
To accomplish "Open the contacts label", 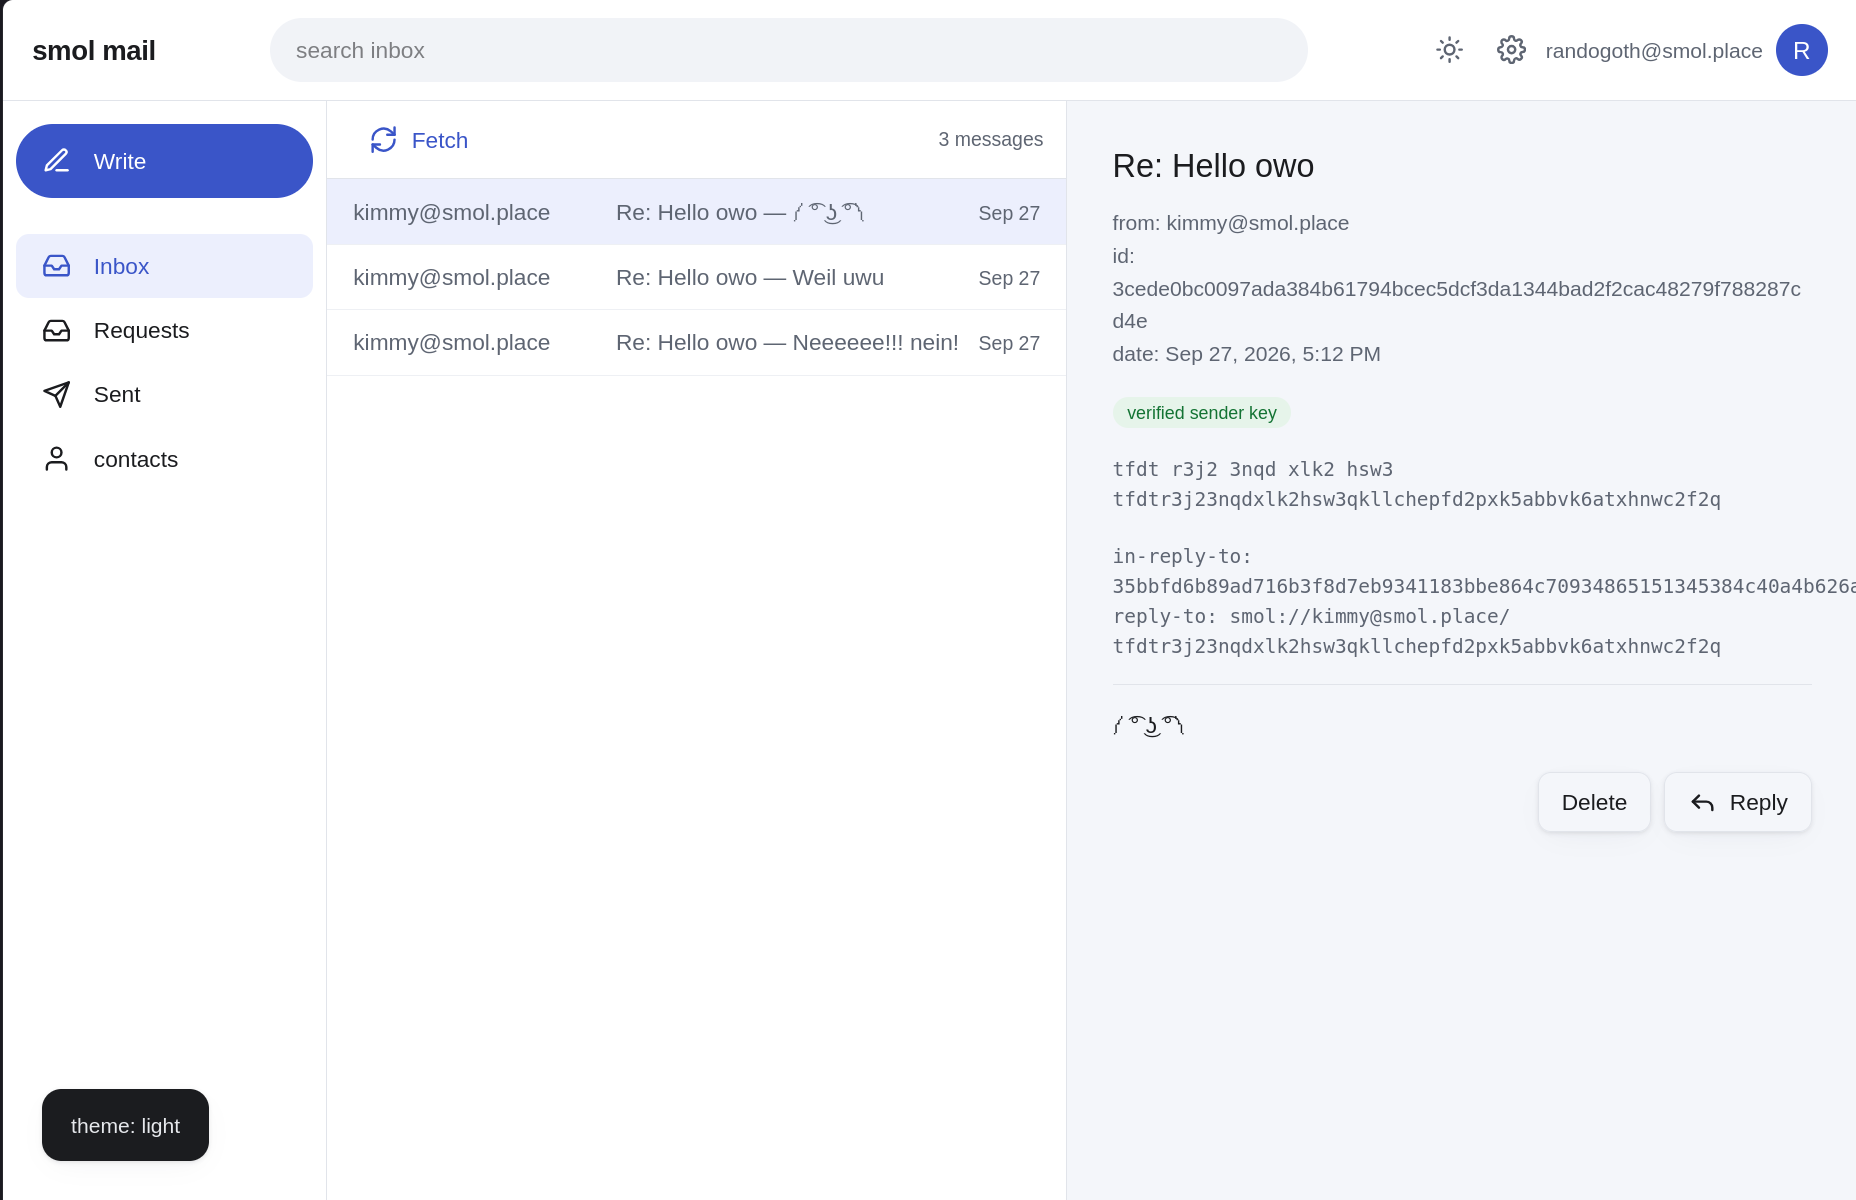I will 136,459.
